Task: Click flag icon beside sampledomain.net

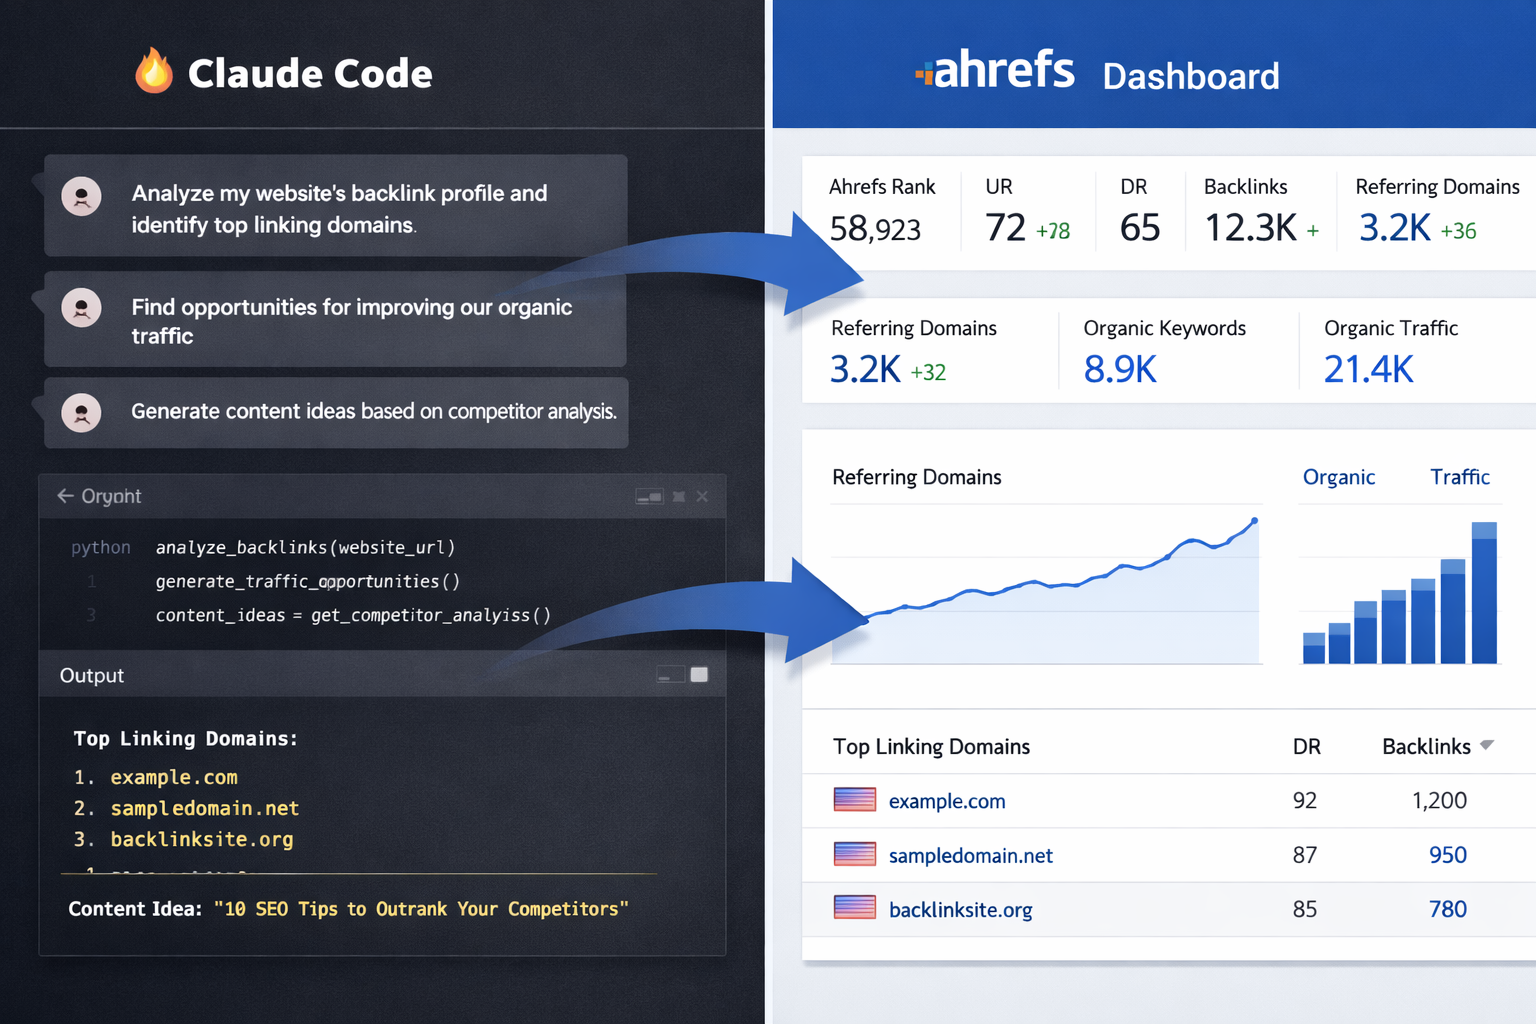Action: (855, 854)
